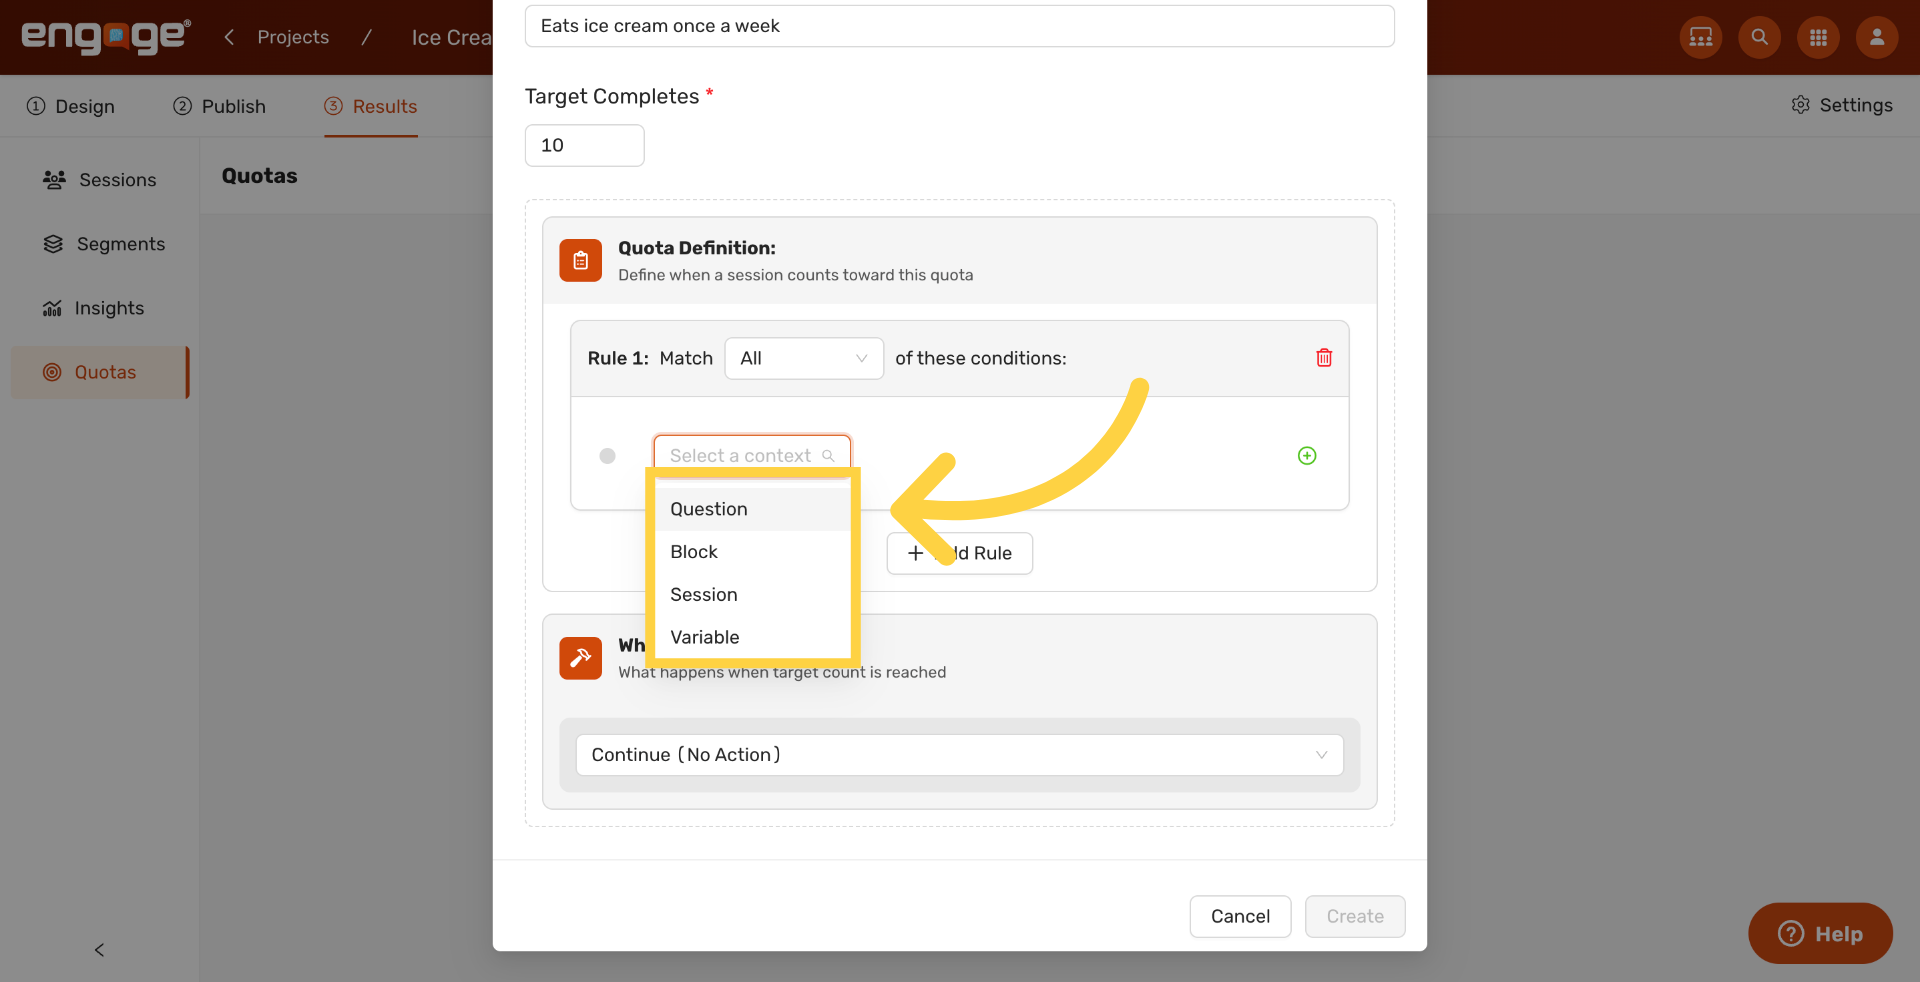Open Sessions in the sidebar

point(99,180)
